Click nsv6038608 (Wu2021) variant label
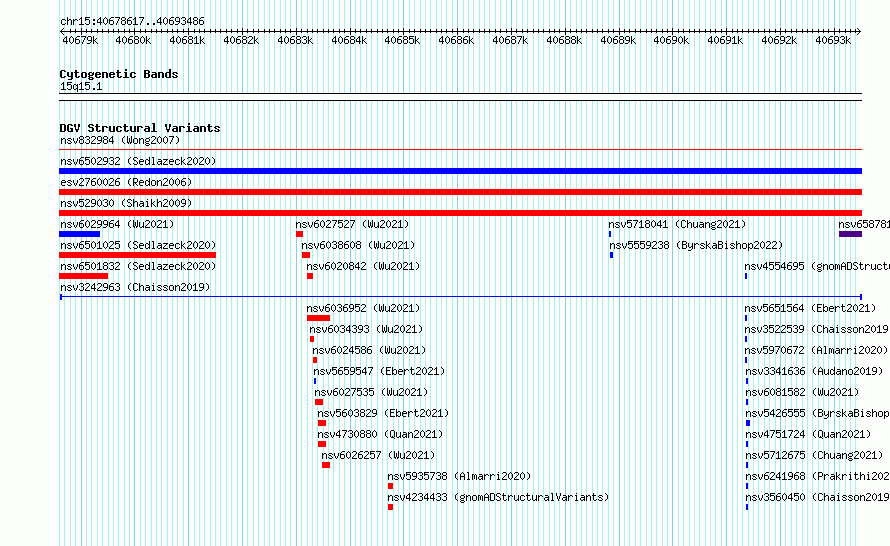The image size is (890, 546). point(358,245)
